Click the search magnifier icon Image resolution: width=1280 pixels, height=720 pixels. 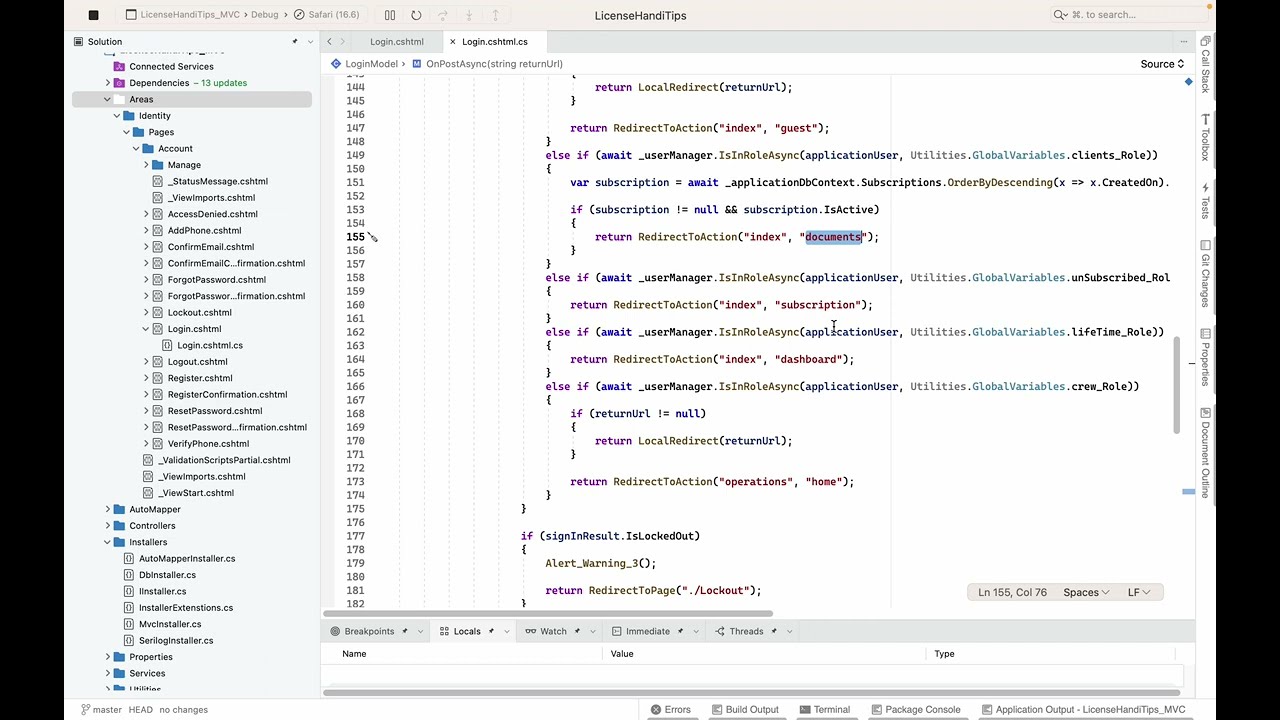1060,15
